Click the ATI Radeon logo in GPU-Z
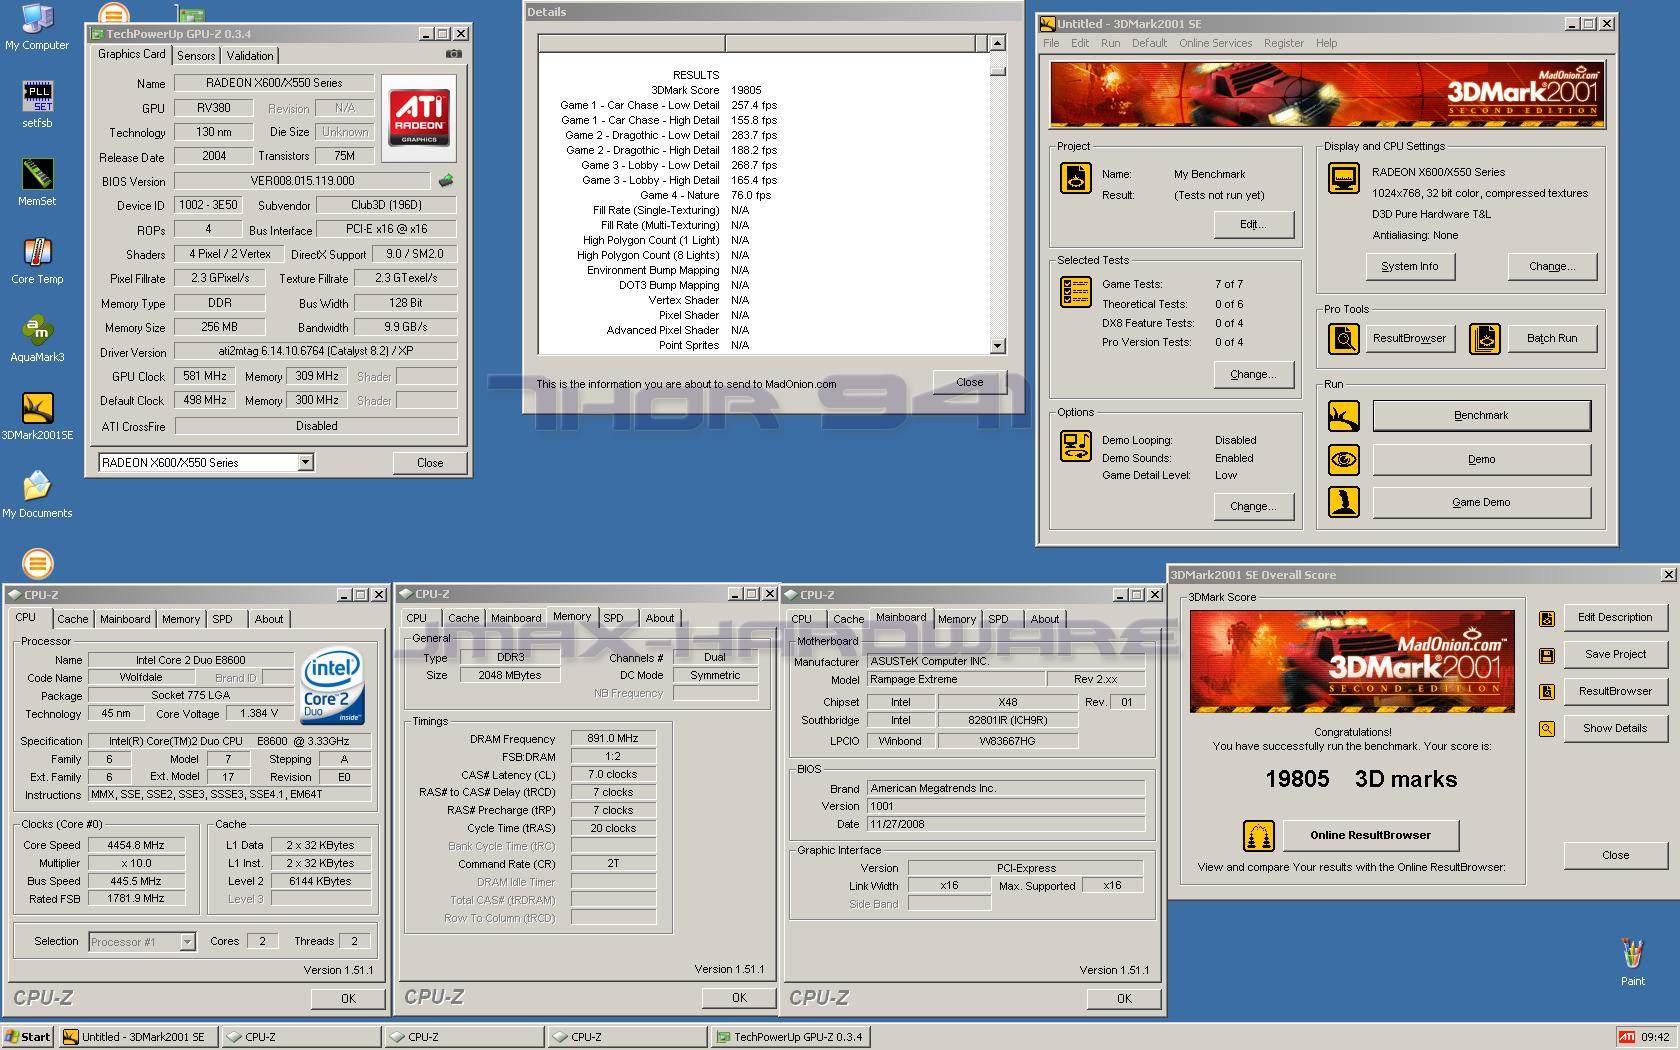The image size is (1680, 1050). (x=419, y=118)
